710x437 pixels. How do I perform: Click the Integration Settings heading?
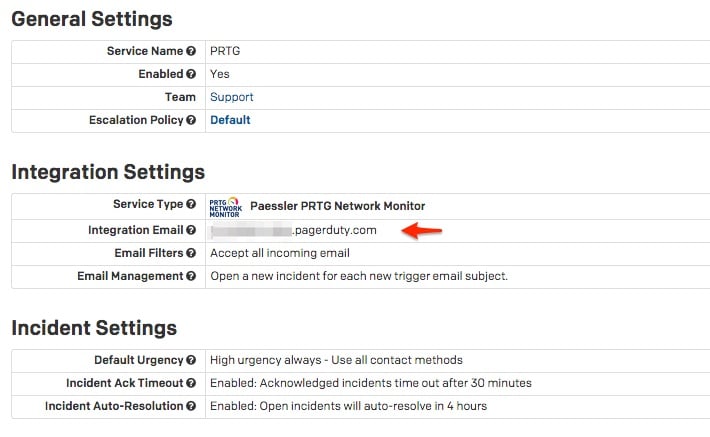pos(108,172)
